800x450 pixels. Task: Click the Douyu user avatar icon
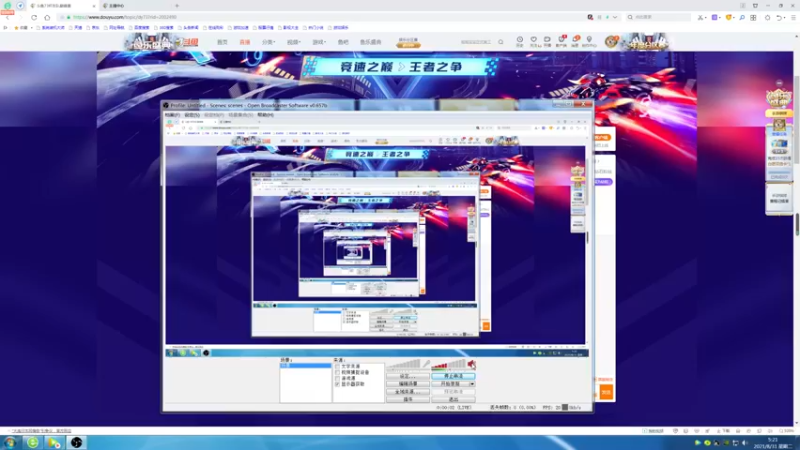pos(611,42)
